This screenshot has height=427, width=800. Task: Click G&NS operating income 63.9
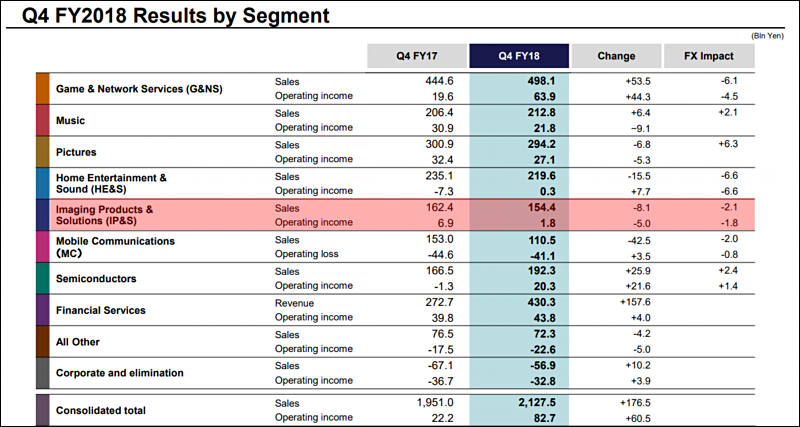(x=543, y=95)
